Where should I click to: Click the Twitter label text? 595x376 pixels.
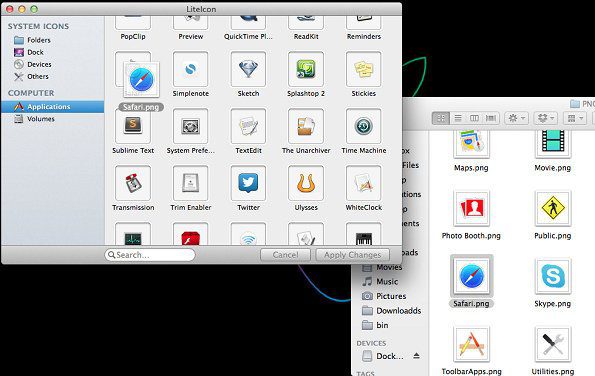pyautogui.click(x=248, y=208)
